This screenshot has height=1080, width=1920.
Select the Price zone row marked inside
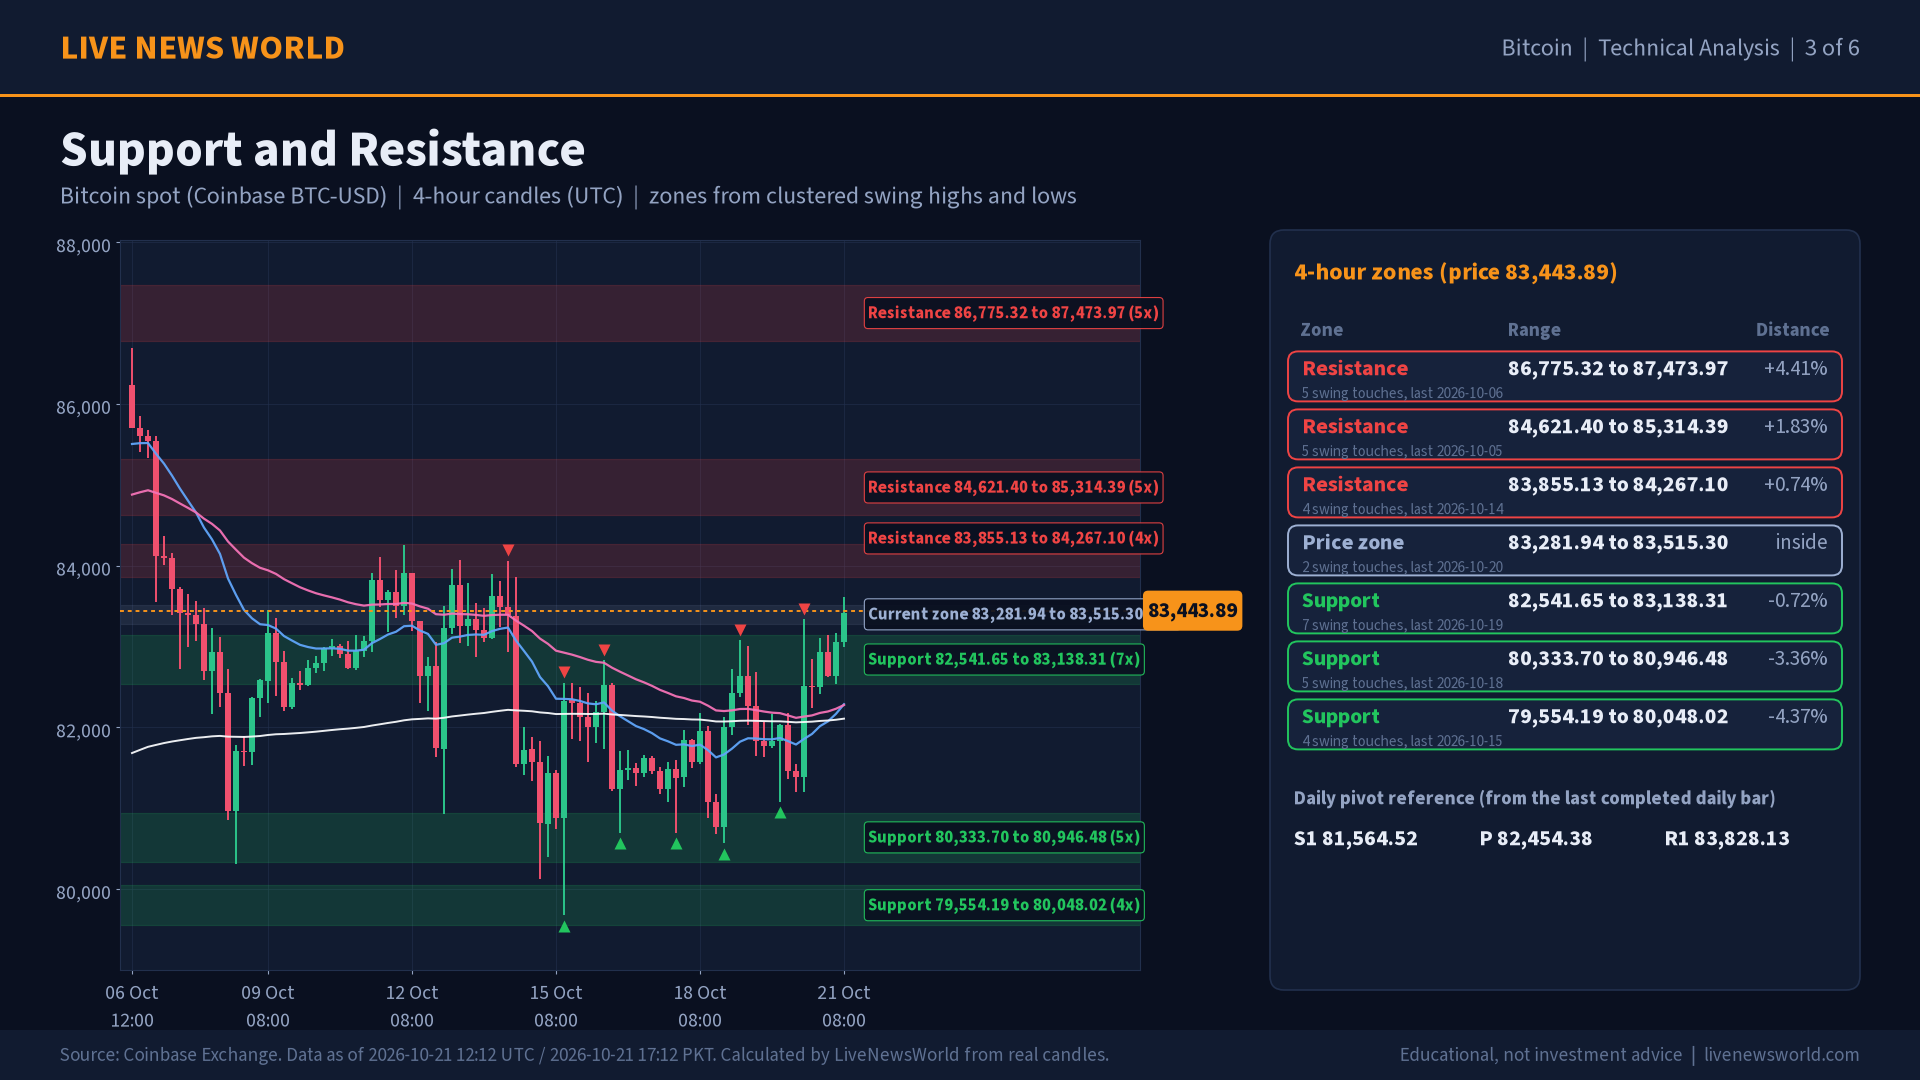1564,551
